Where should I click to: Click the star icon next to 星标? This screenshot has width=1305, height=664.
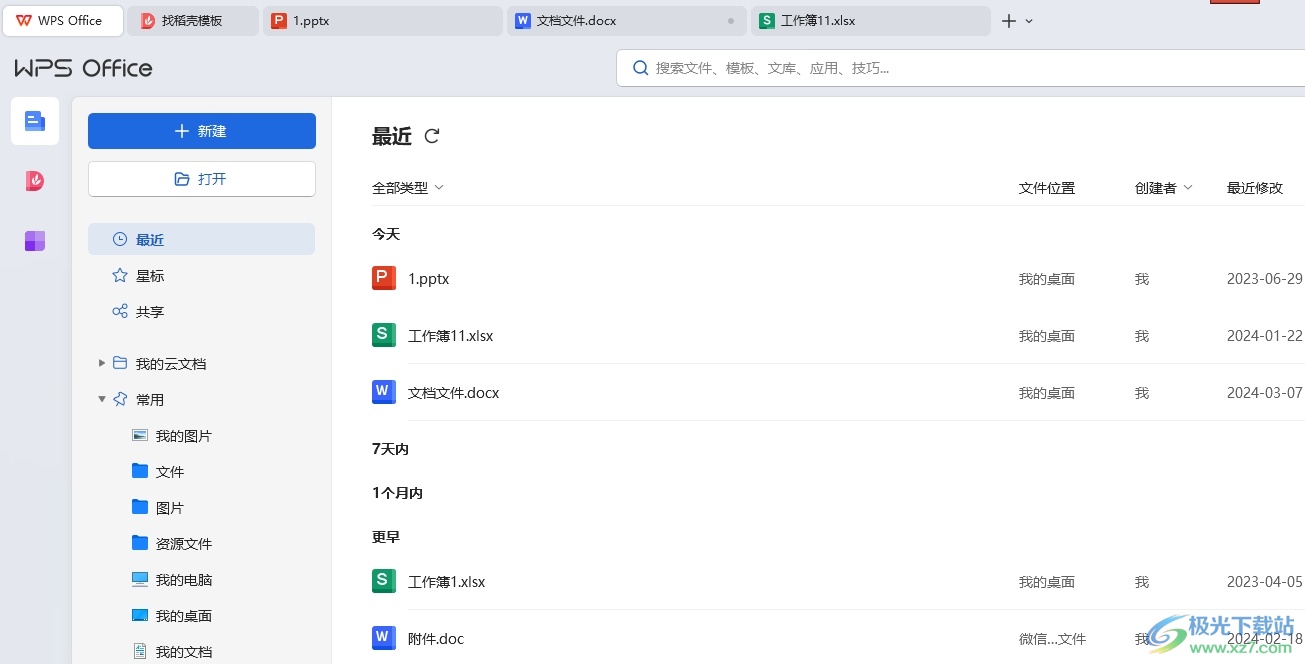pyautogui.click(x=120, y=275)
